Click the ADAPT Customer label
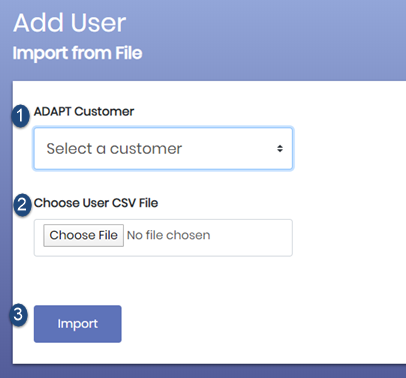This screenshot has height=378, width=406. coord(84,111)
